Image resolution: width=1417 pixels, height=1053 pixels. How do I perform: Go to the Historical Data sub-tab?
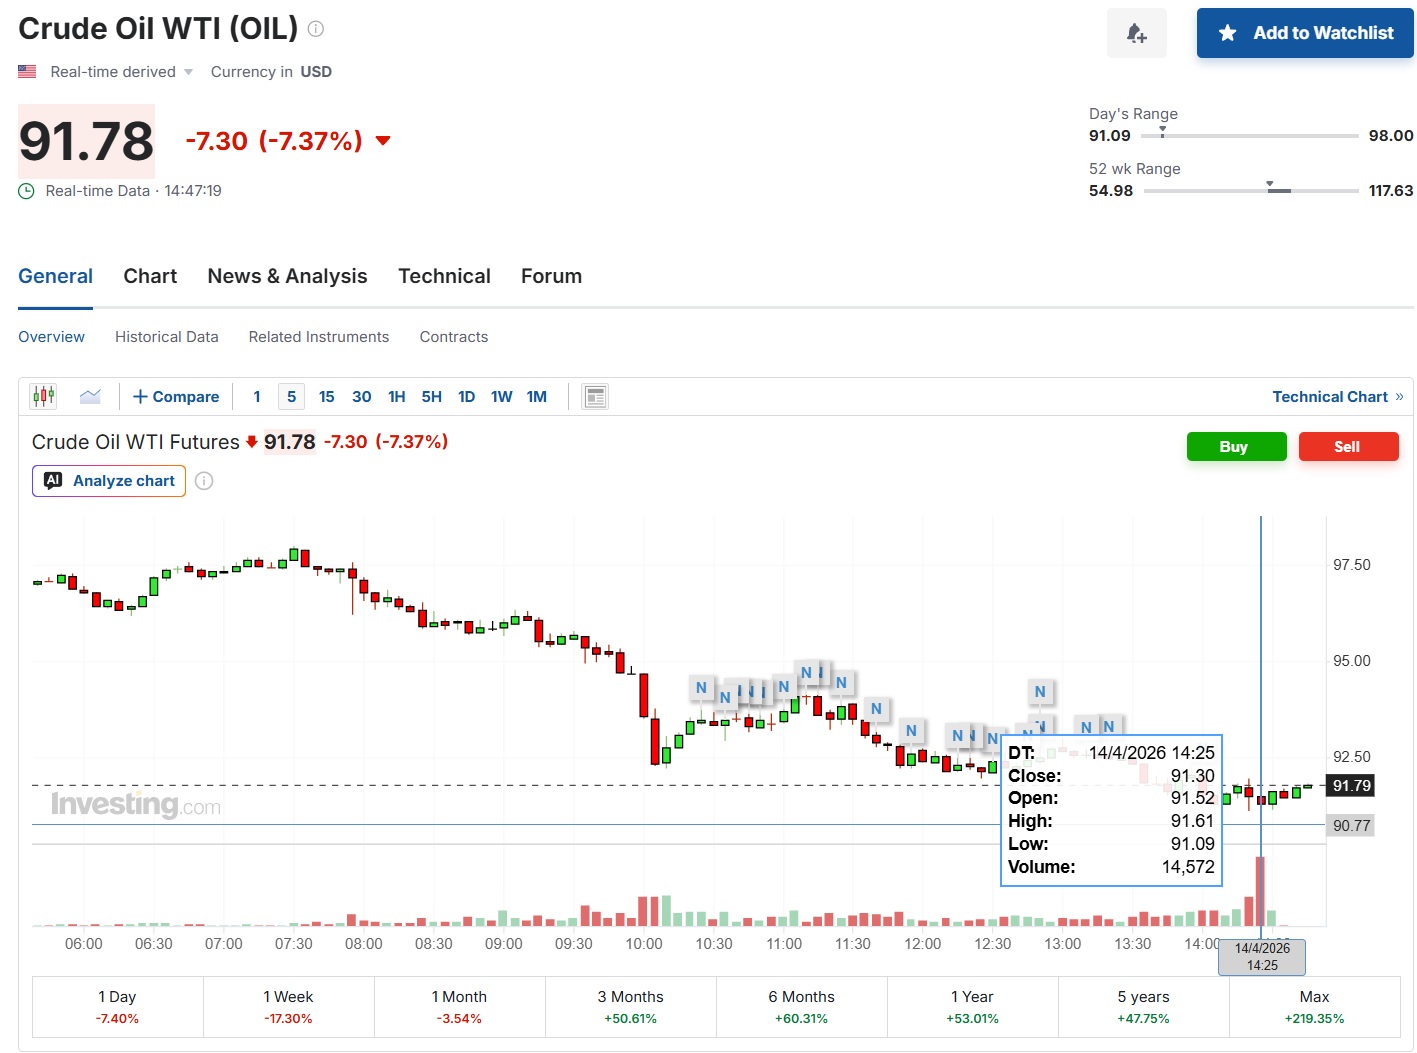click(x=167, y=337)
